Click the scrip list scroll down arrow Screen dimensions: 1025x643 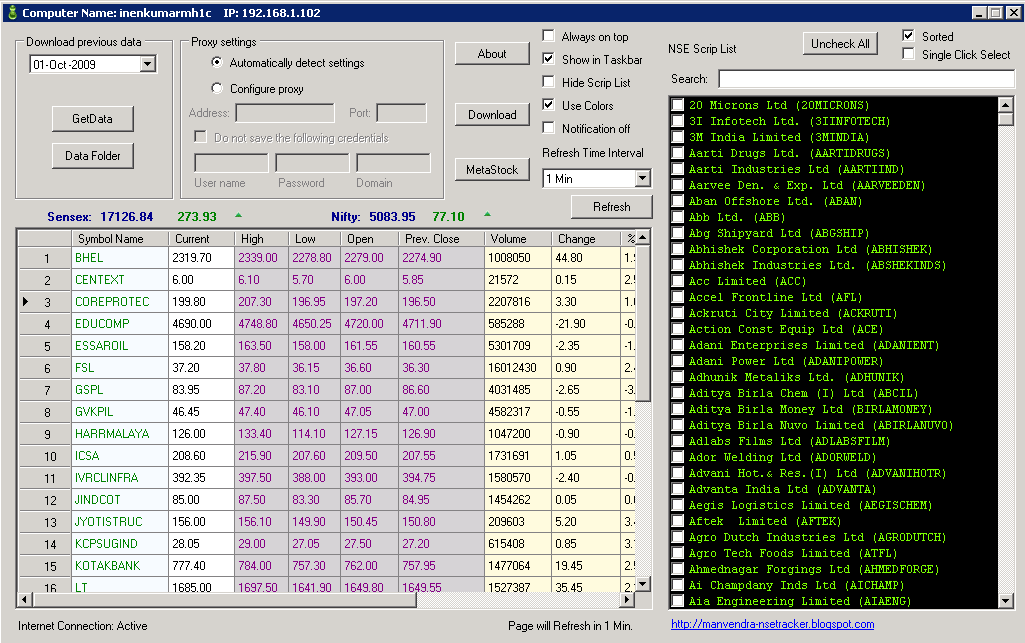click(x=1005, y=600)
